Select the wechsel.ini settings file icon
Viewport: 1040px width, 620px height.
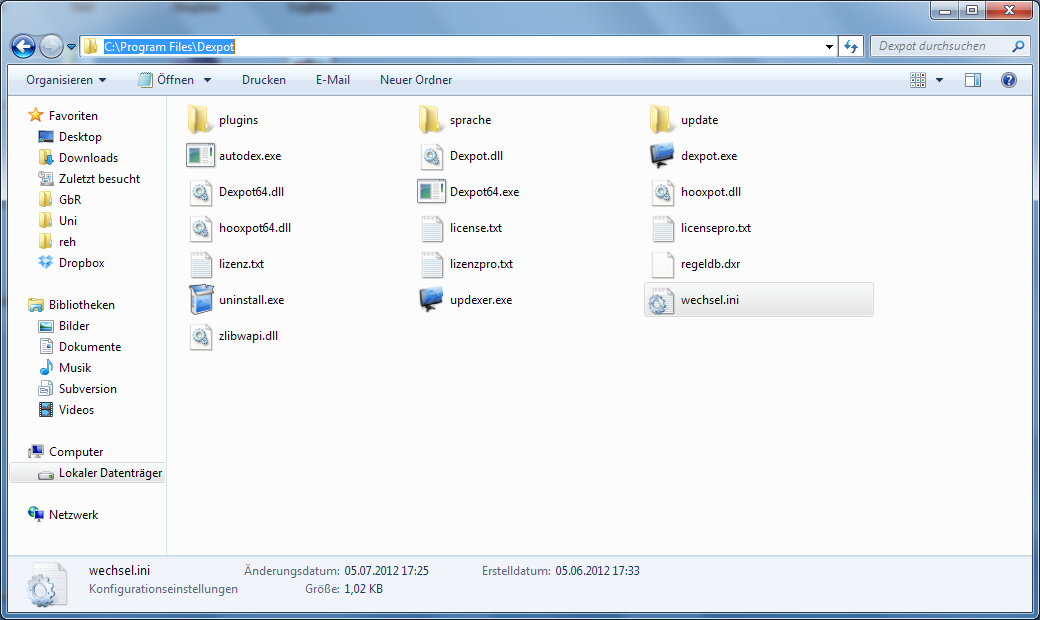(x=661, y=300)
